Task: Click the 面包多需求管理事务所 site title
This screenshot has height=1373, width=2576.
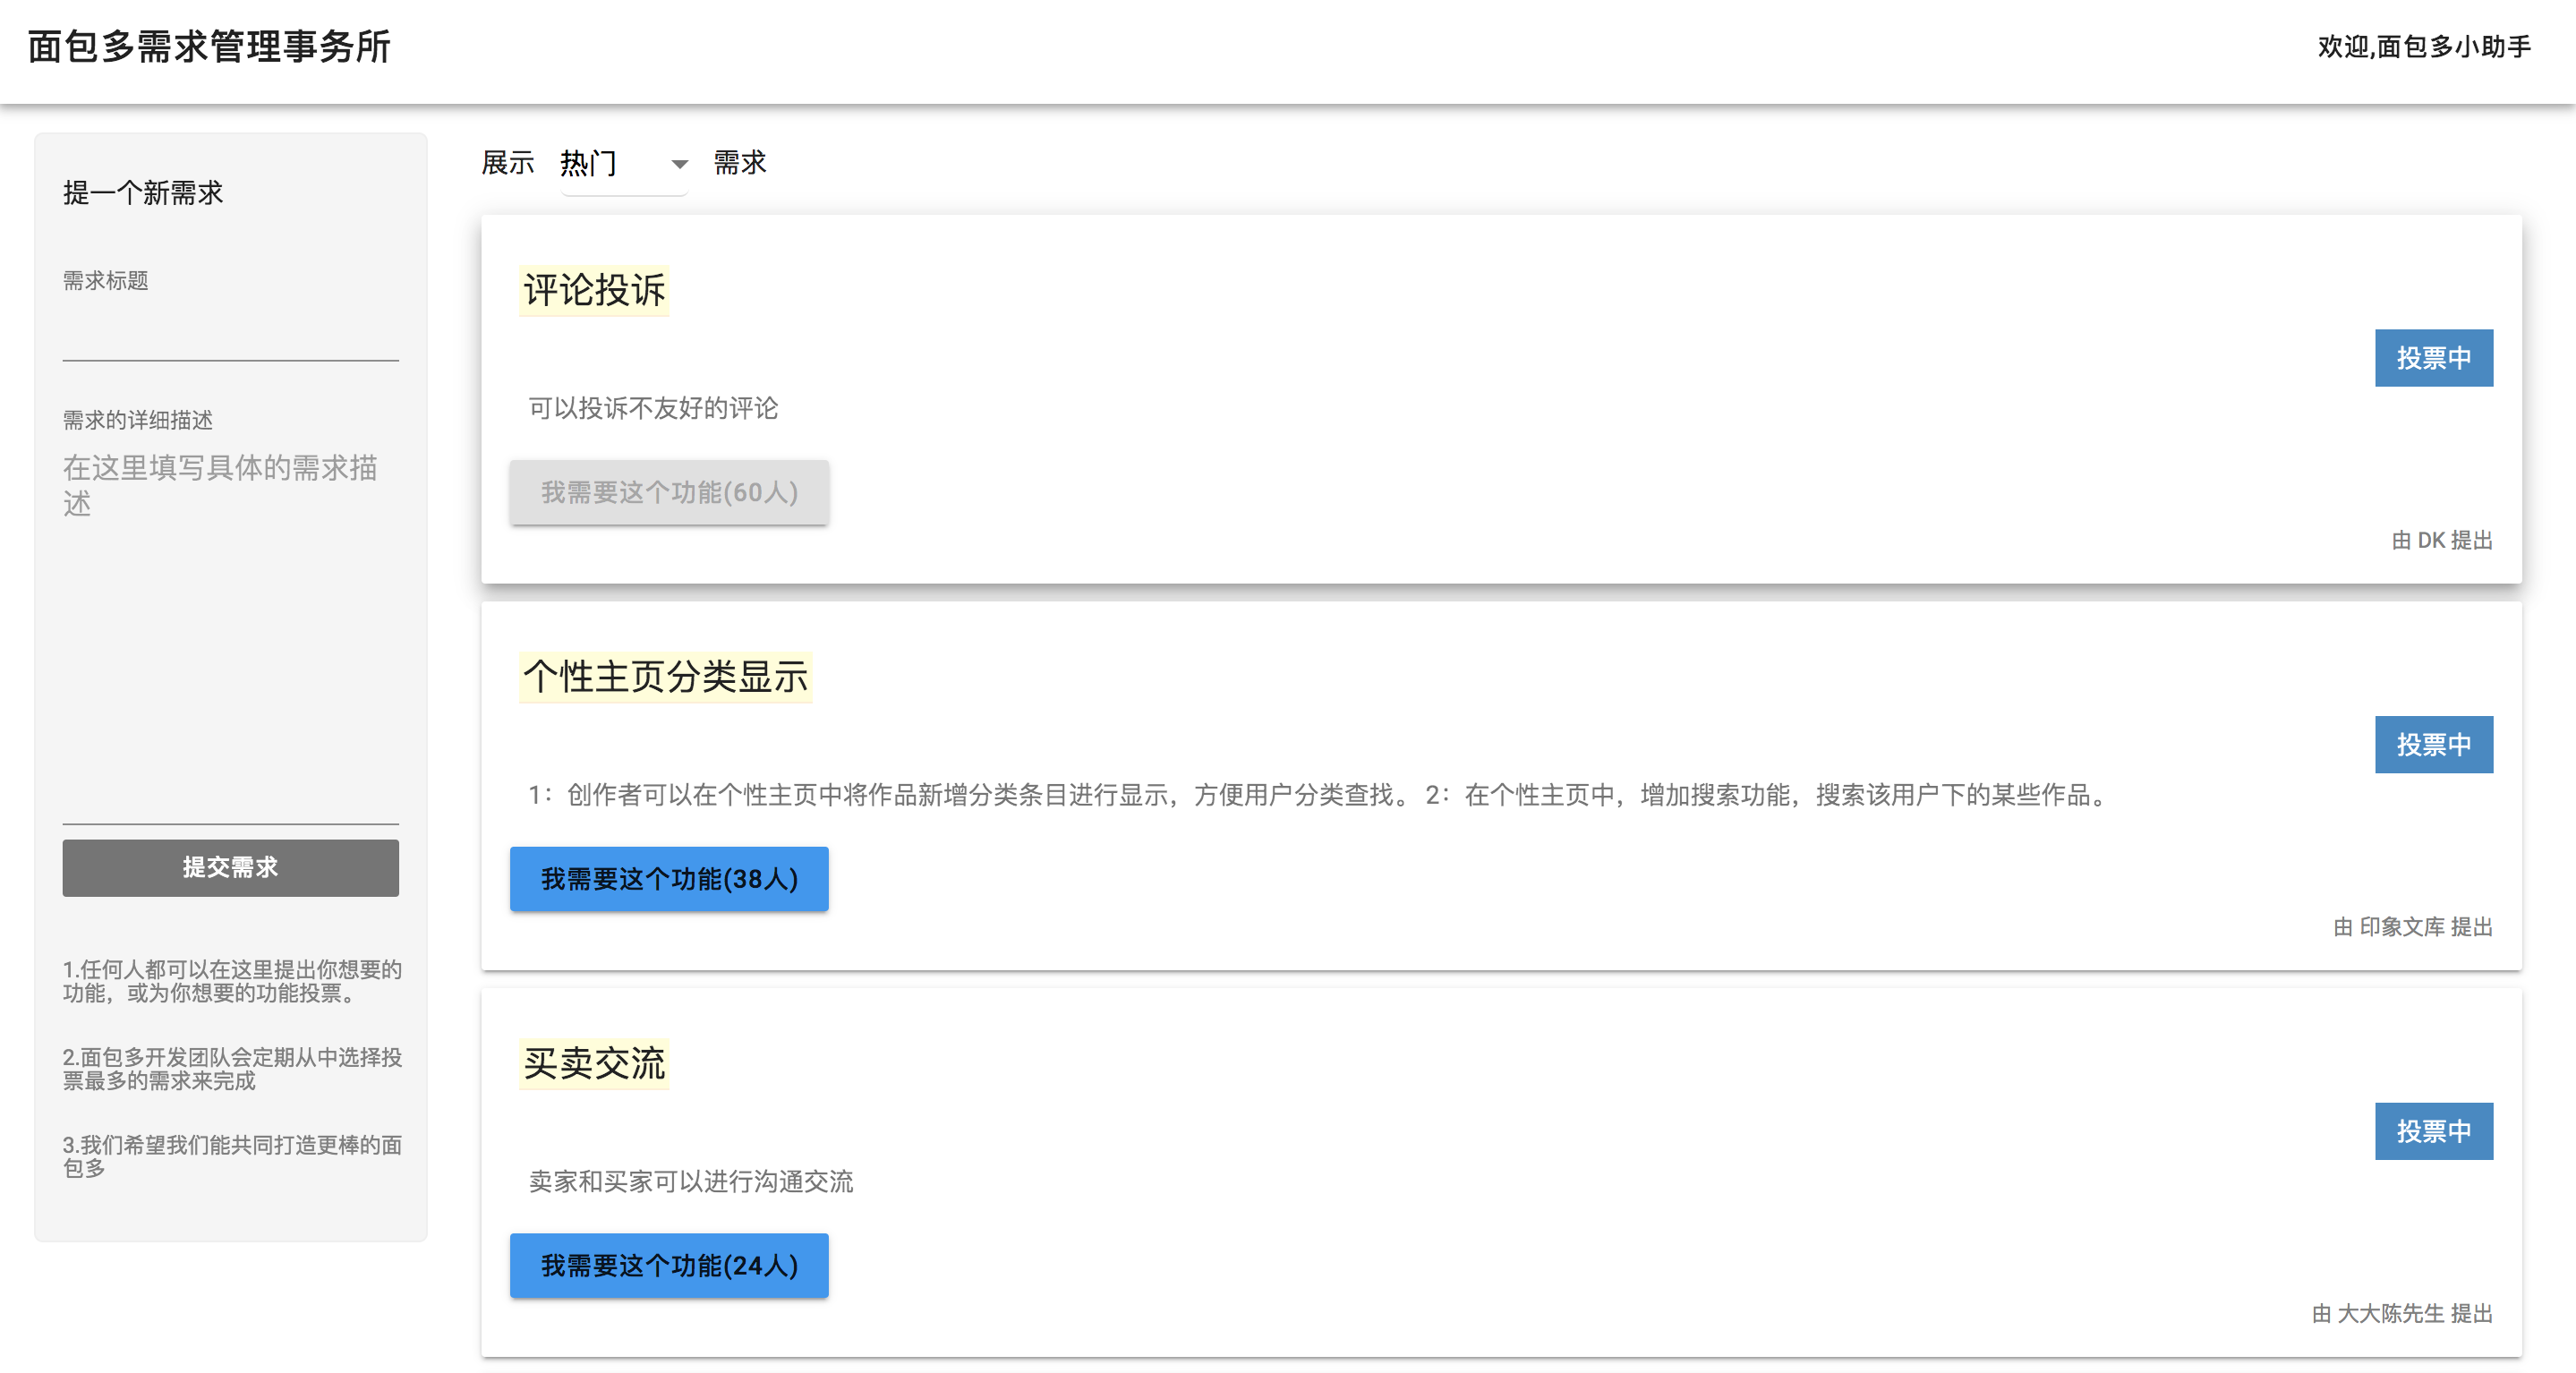Action: [209, 47]
